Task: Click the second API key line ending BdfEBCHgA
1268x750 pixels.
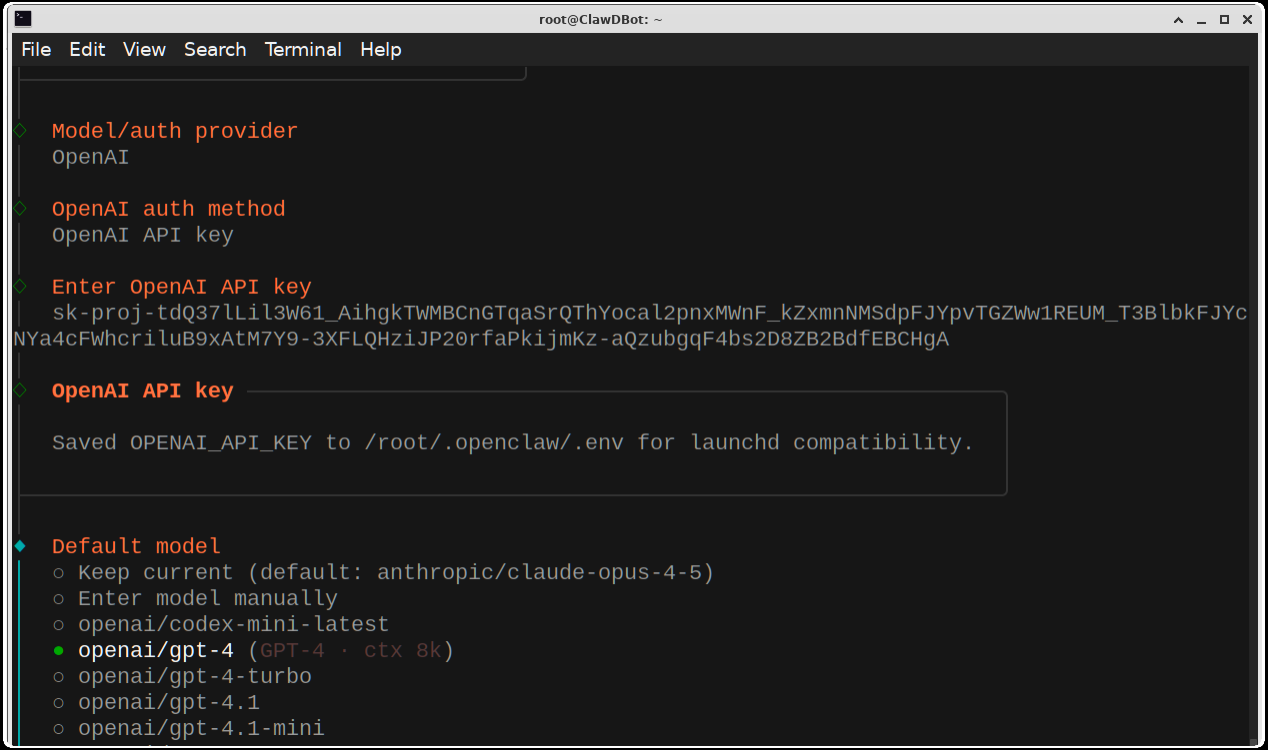Action: point(481,339)
